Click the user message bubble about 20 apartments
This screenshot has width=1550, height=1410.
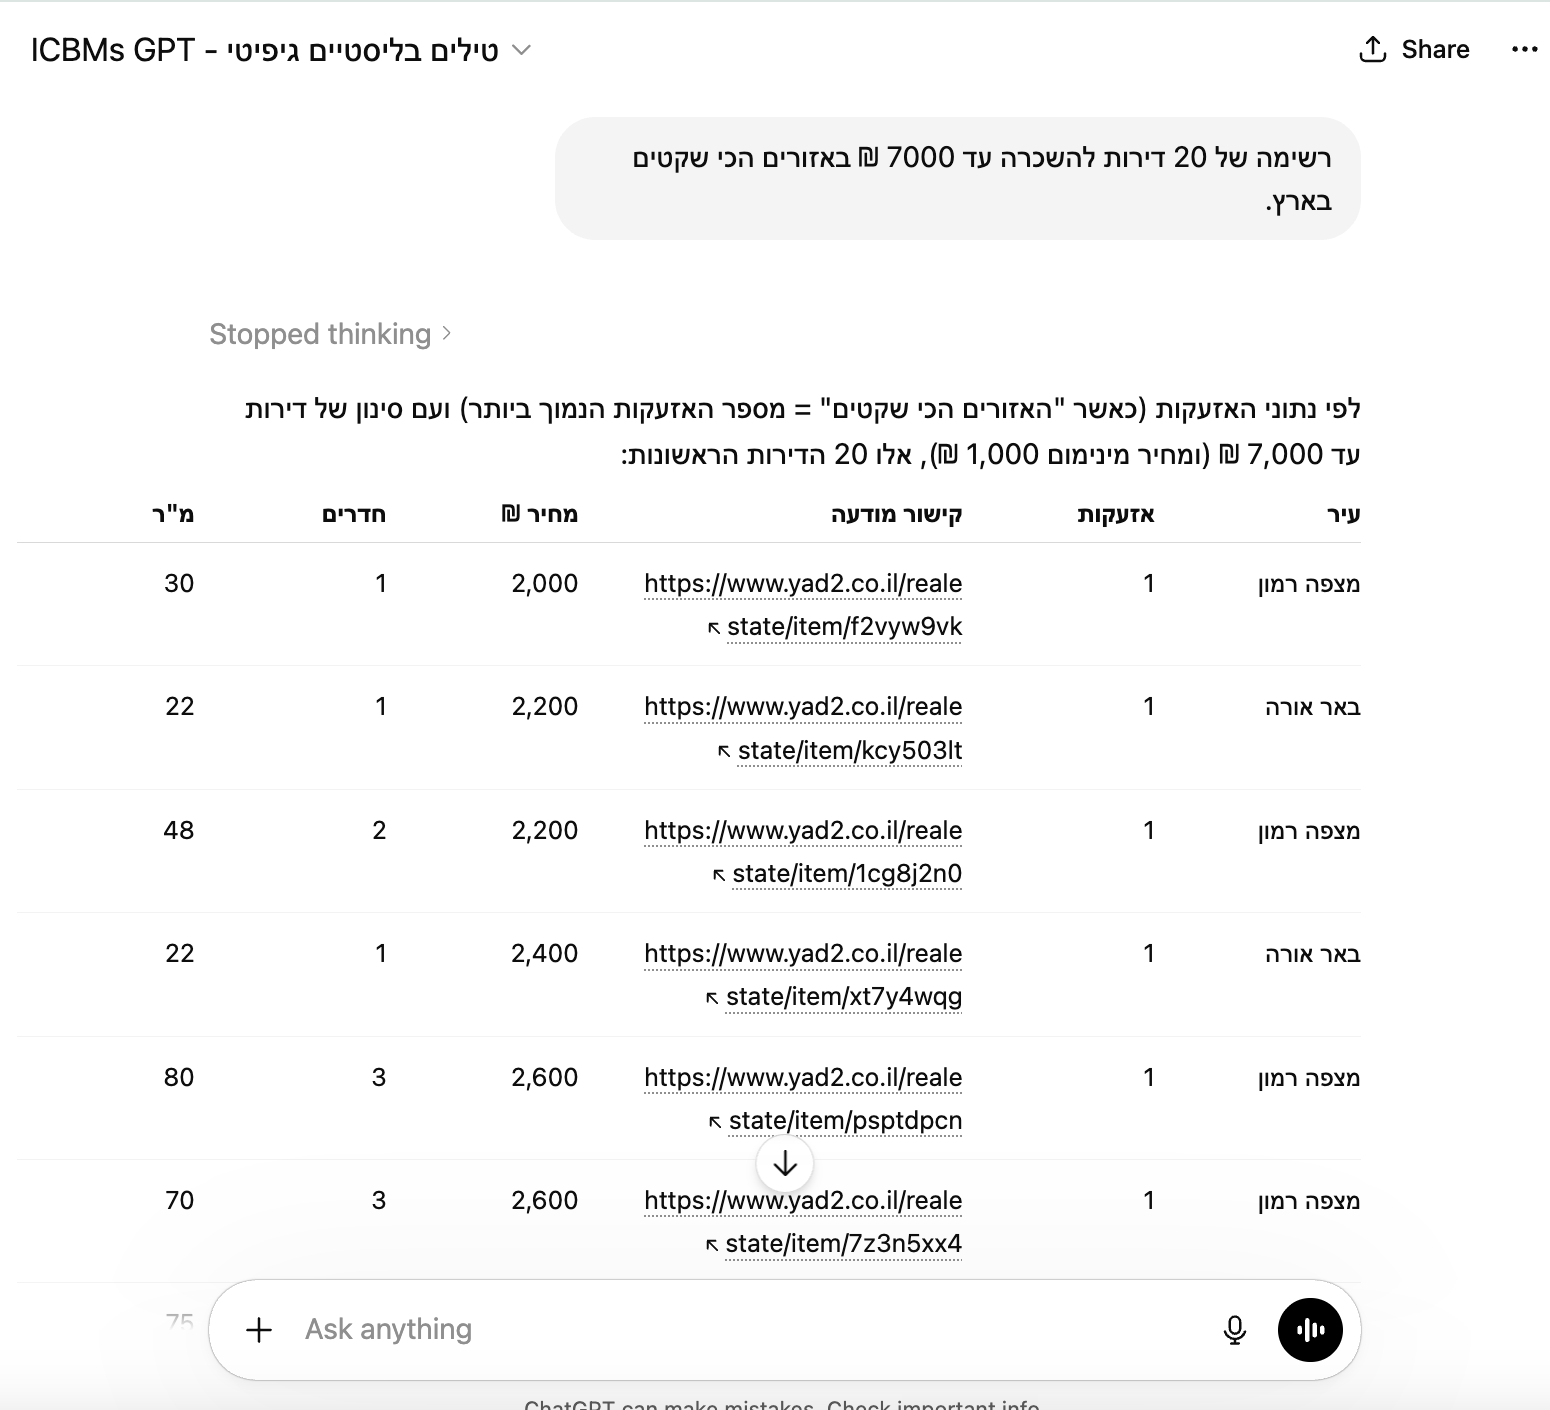click(x=958, y=179)
